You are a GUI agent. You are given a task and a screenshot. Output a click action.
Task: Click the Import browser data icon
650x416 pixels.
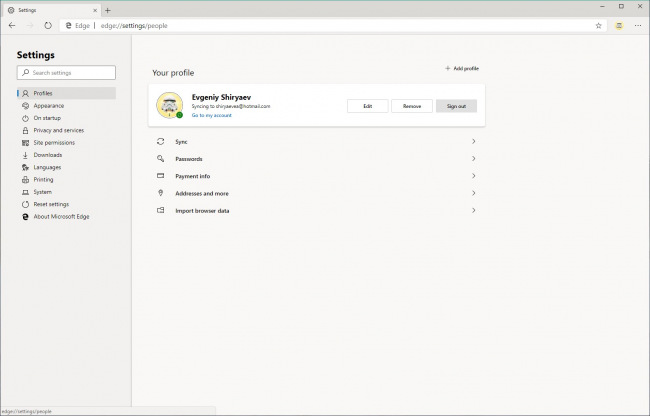click(160, 210)
